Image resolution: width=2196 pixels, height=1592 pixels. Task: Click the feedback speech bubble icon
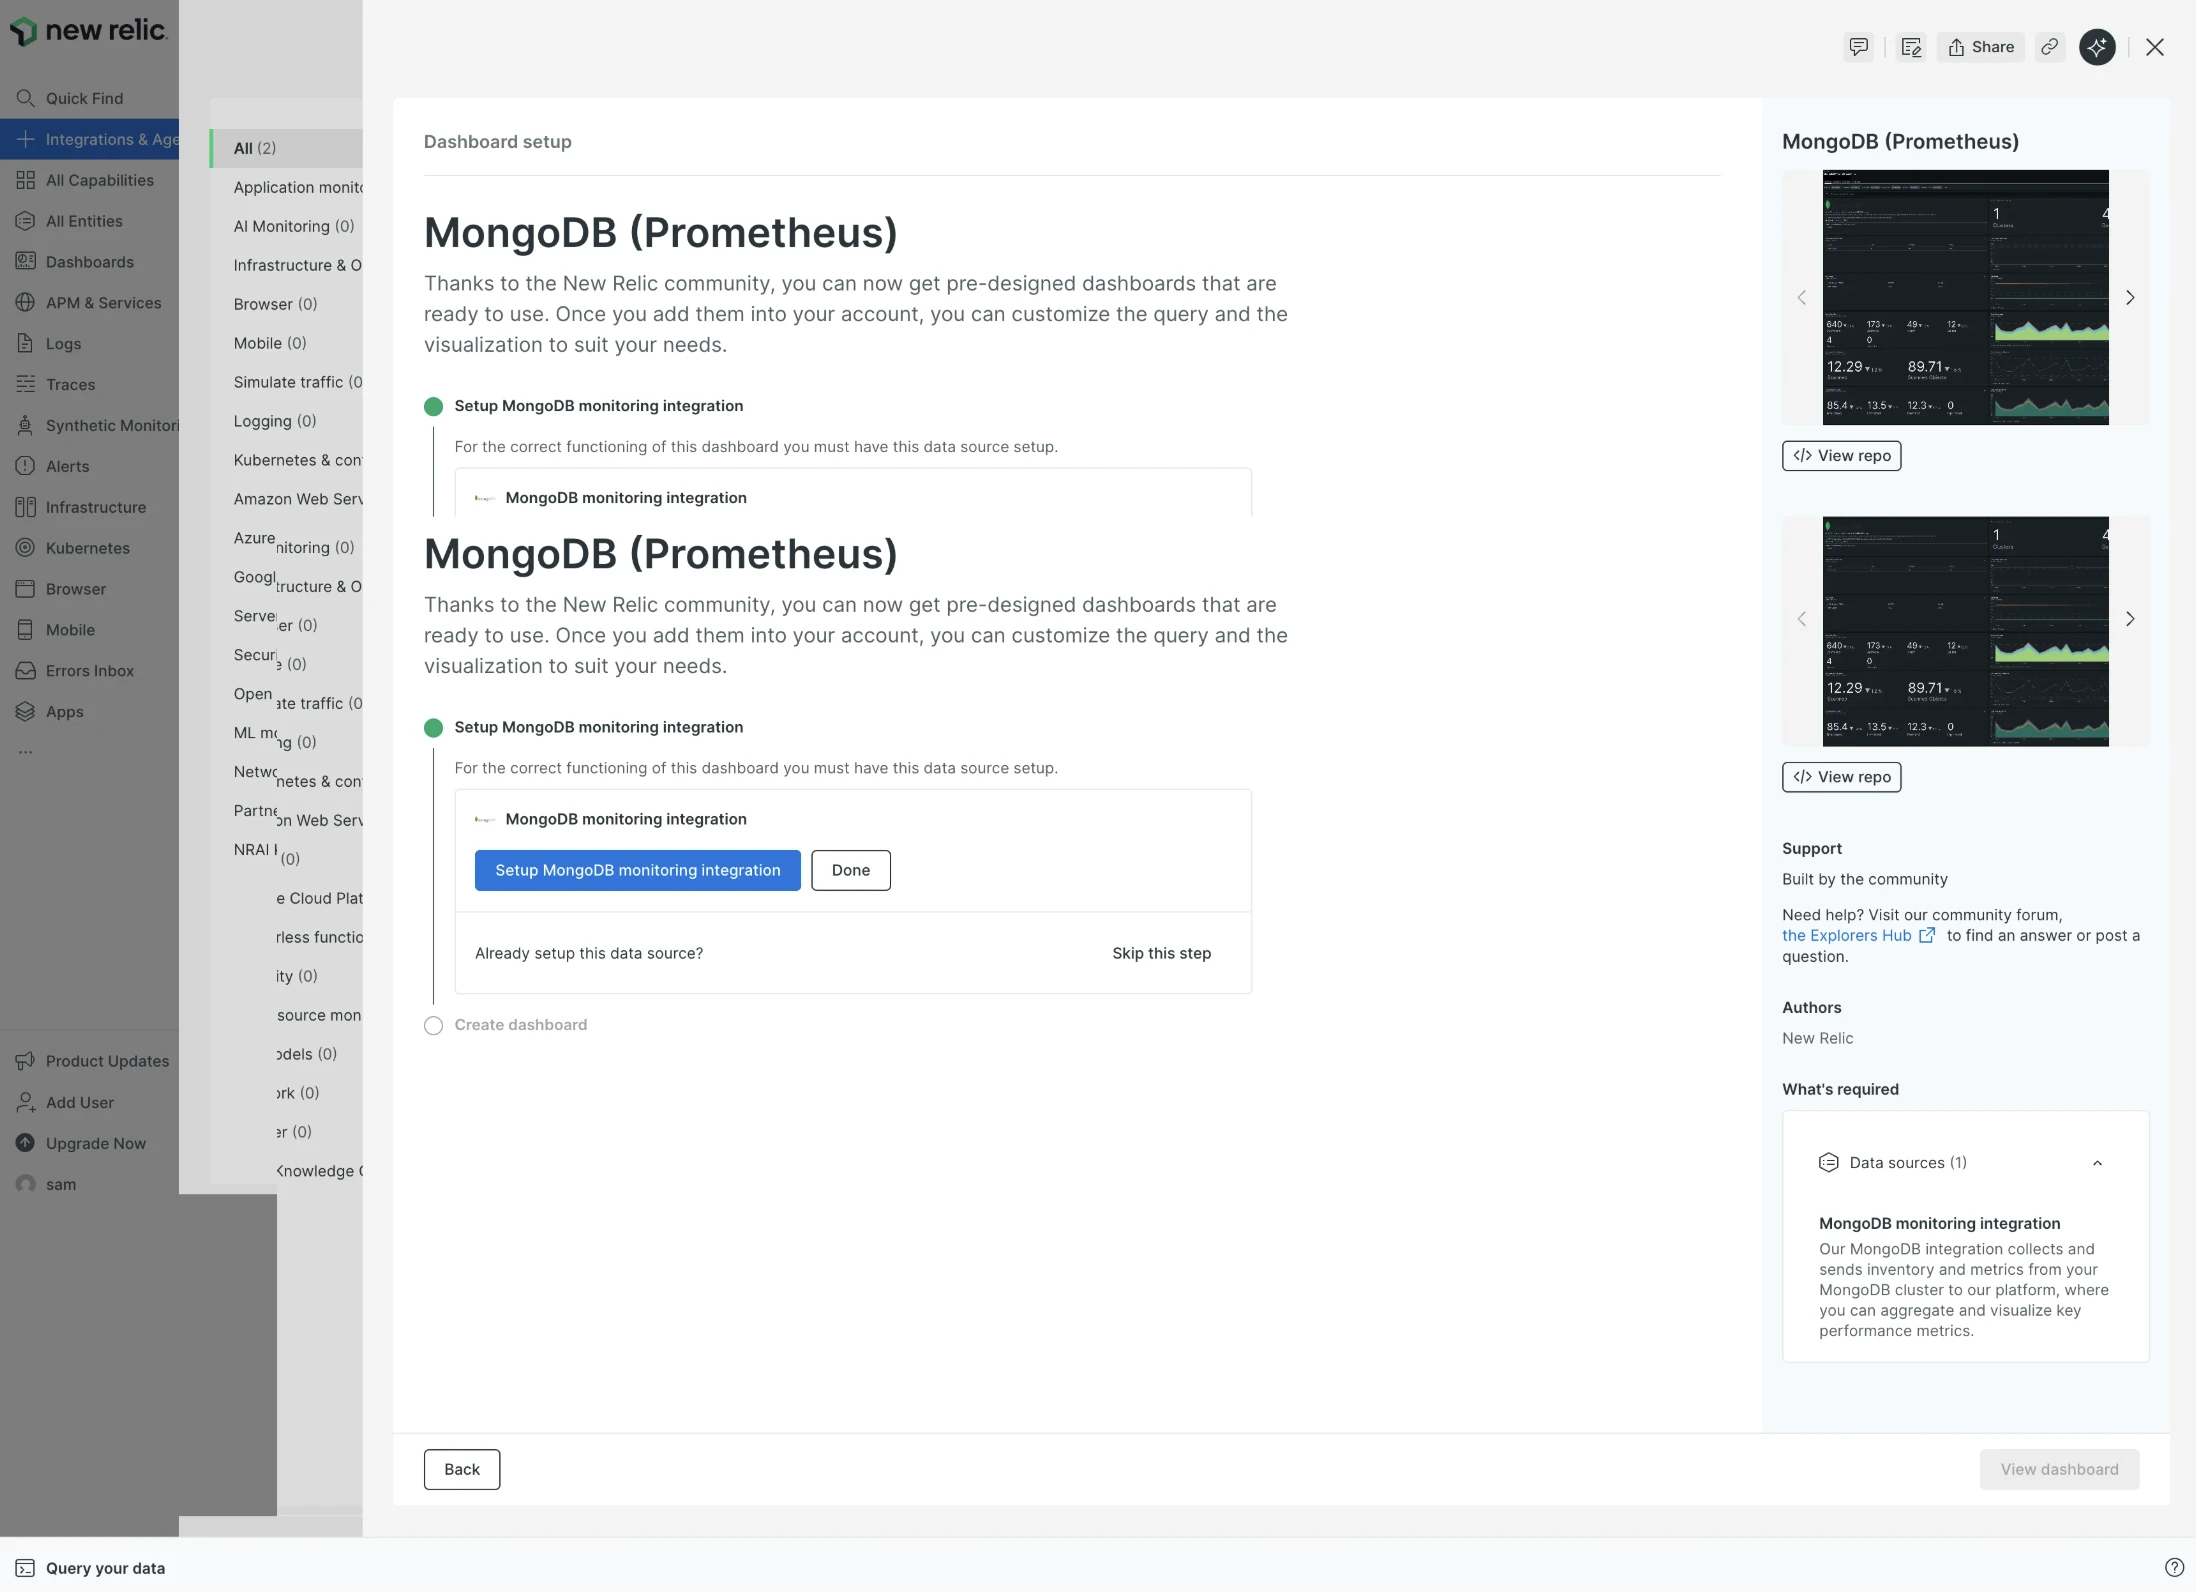point(1858,47)
